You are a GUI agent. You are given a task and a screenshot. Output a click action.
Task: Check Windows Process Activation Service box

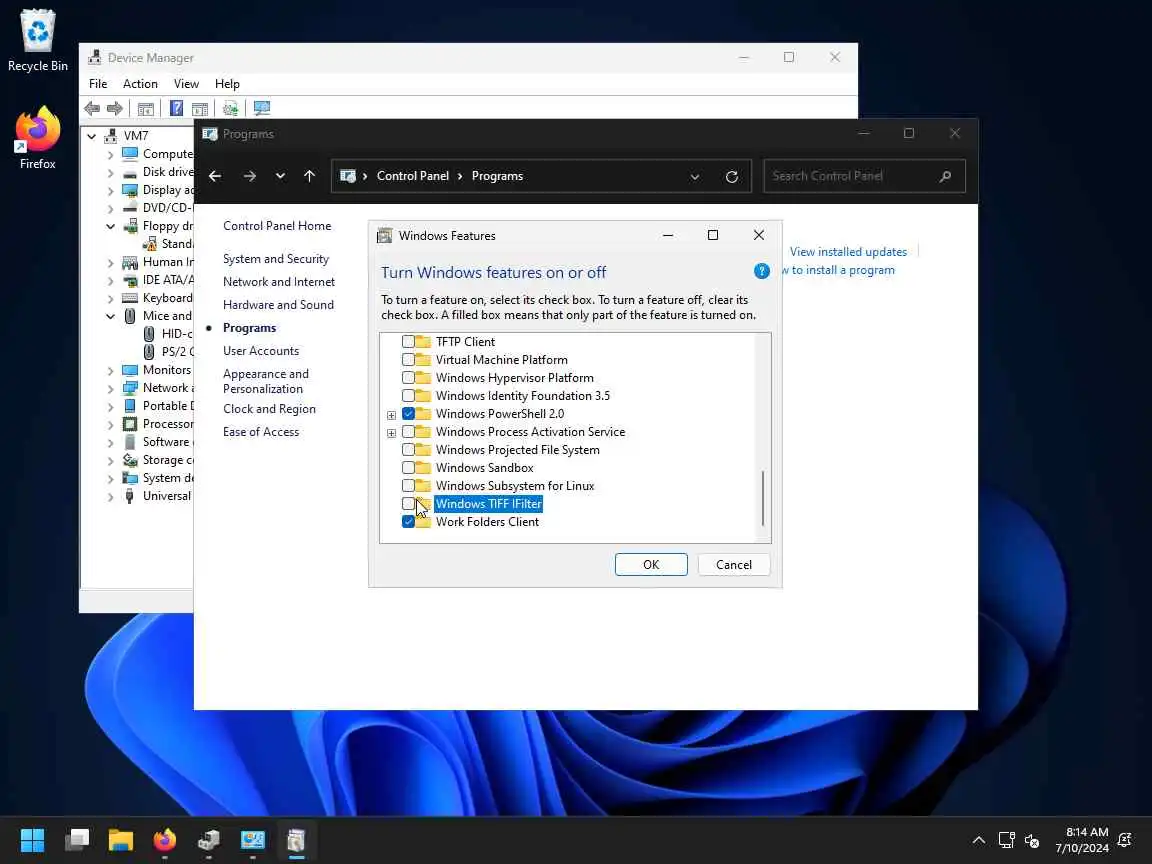tap(408, 432)
